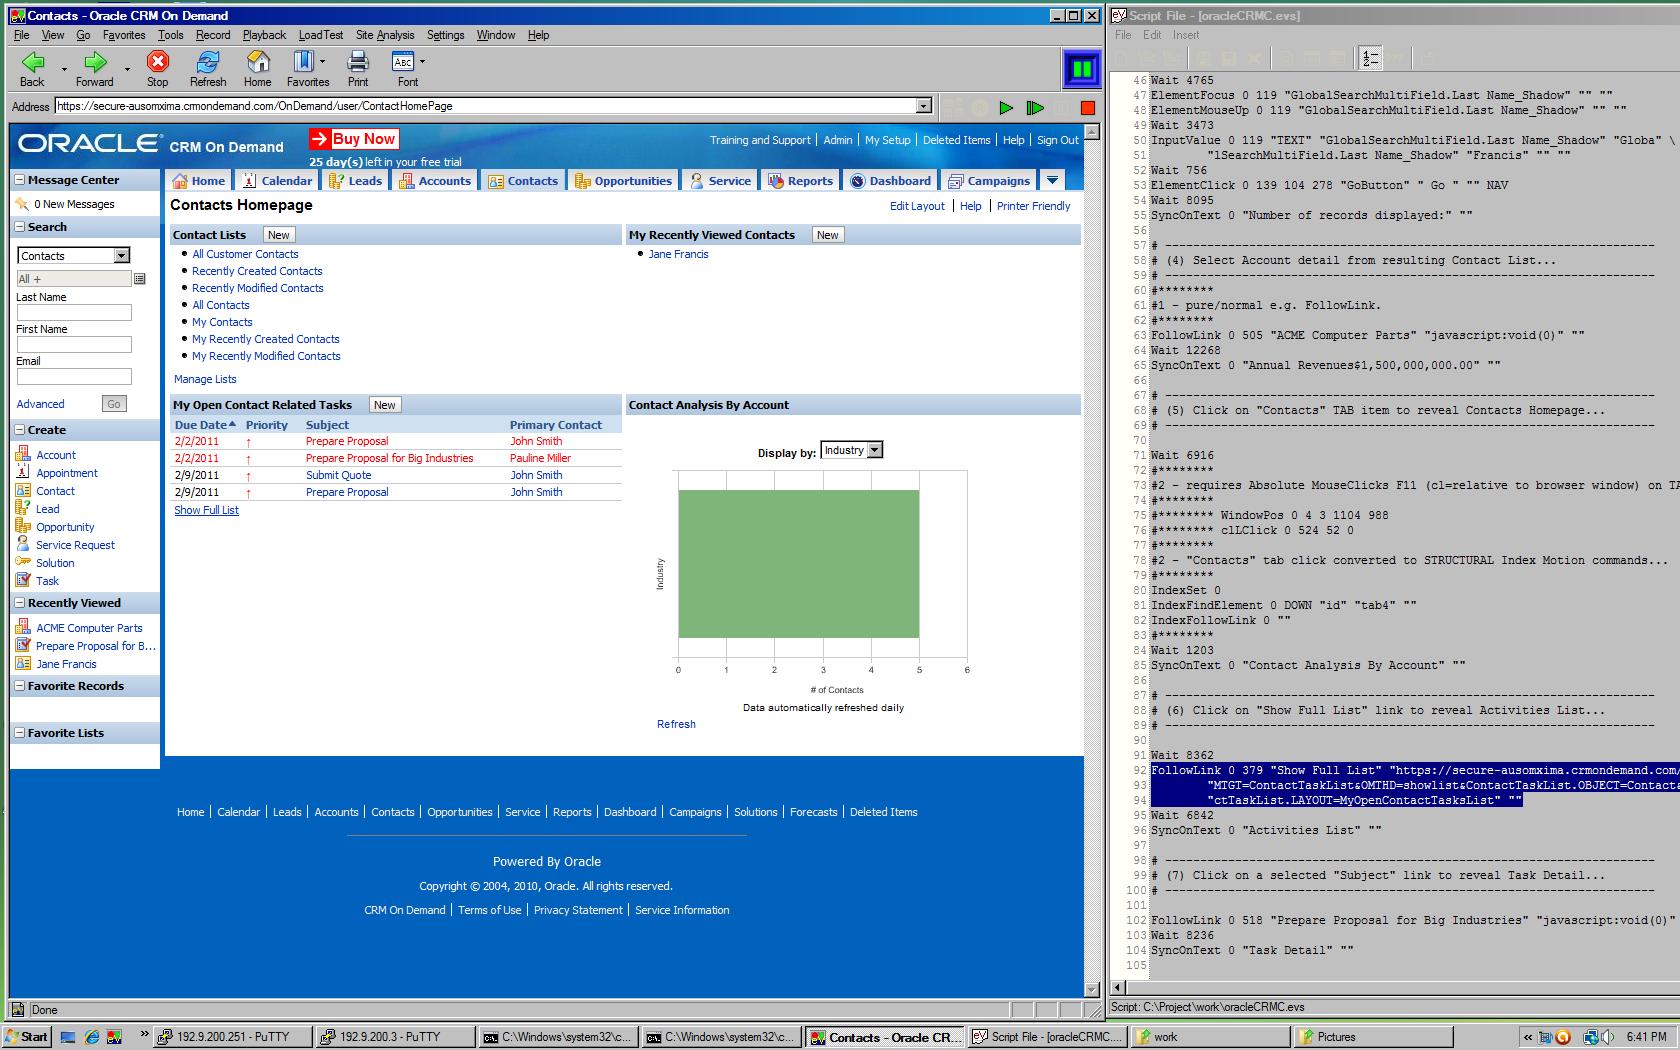Click the Service Request icon under Create
The image size is (1680, 1050).
click(23, 544)
